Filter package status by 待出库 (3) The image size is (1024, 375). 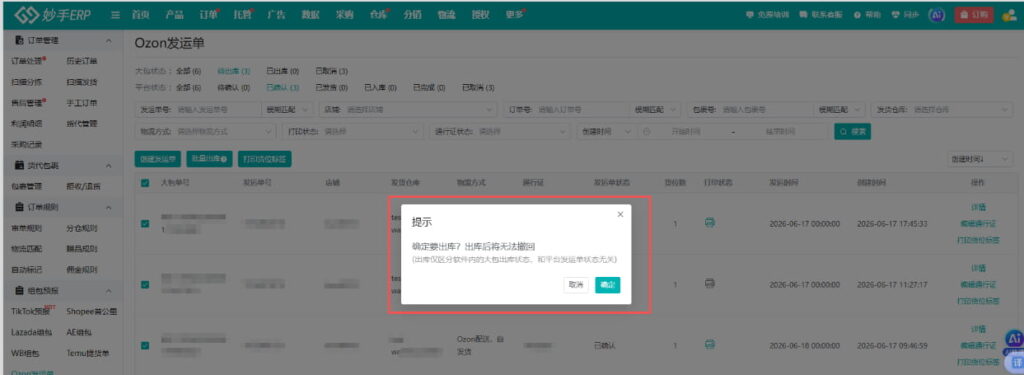233,71
